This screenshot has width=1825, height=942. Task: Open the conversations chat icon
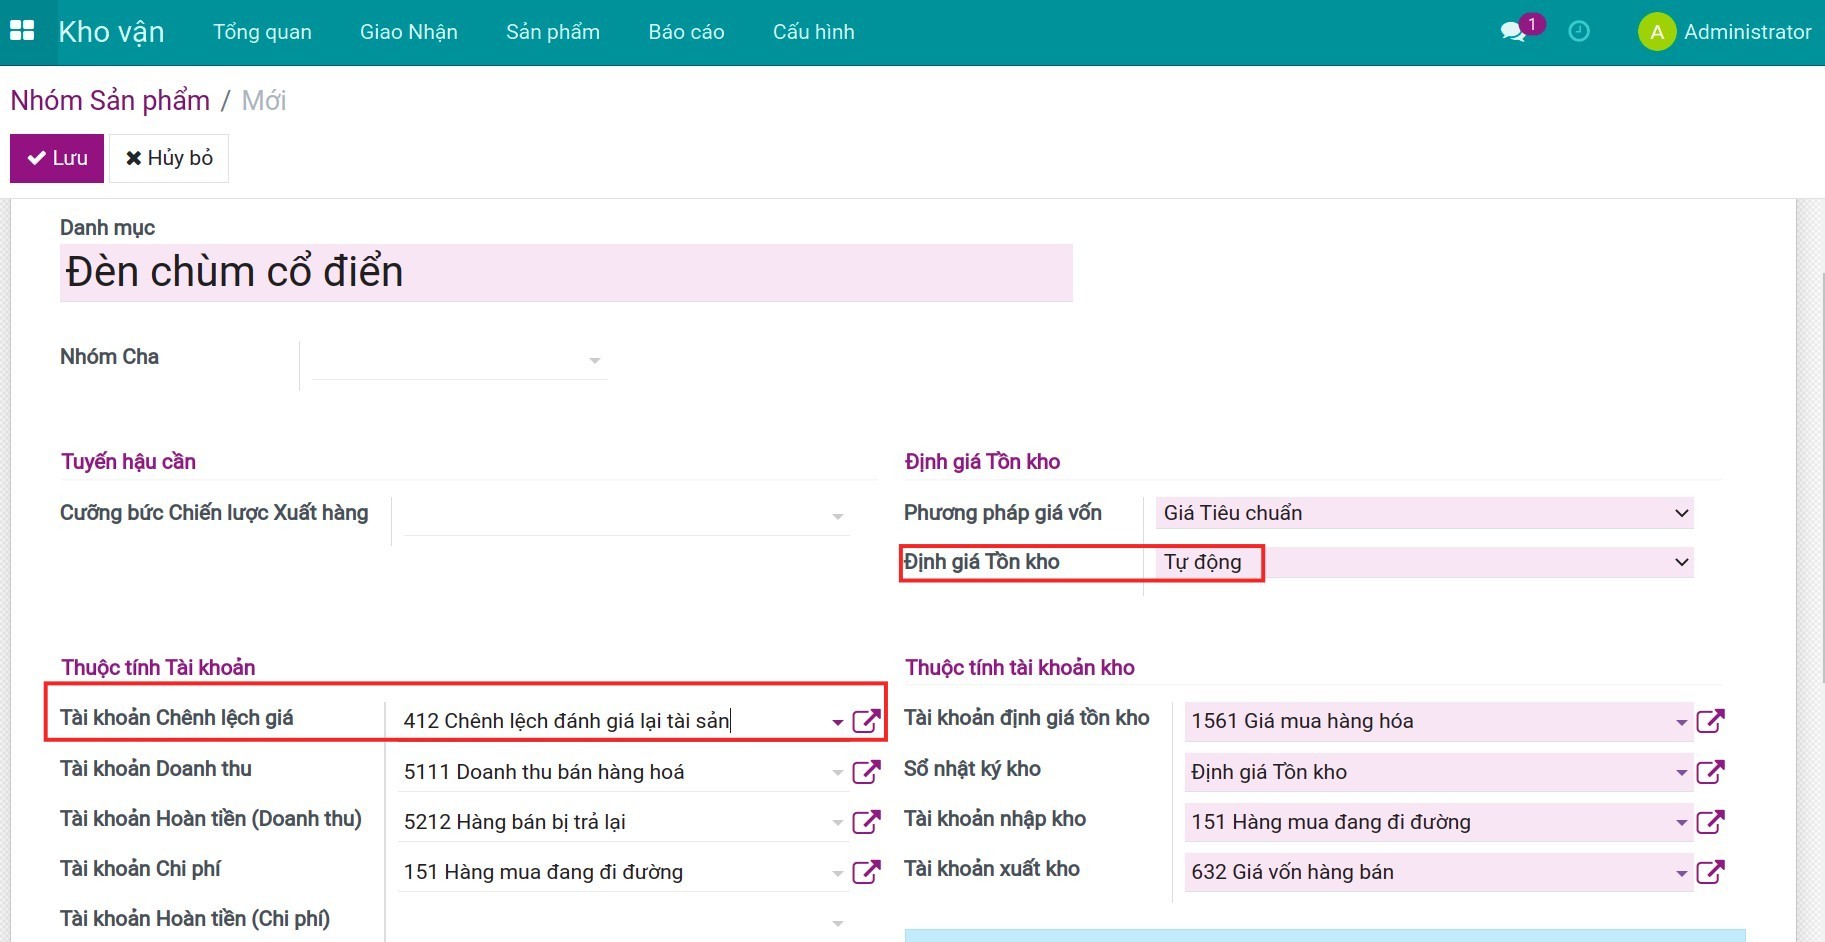(1513, 32)
